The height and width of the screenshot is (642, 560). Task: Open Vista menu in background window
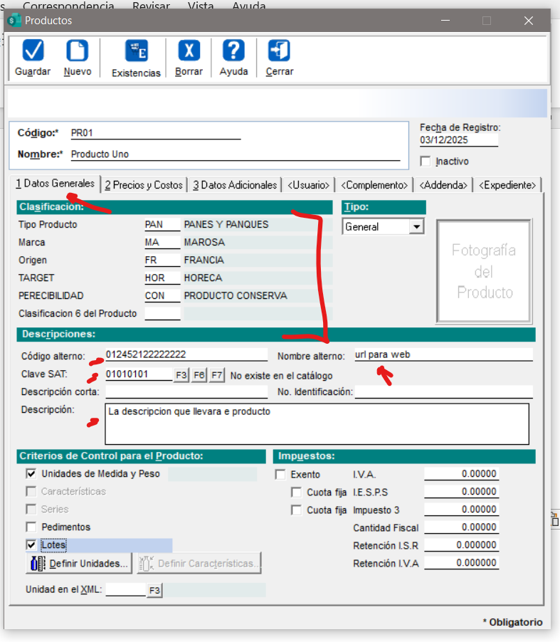(x=201, y=6)
